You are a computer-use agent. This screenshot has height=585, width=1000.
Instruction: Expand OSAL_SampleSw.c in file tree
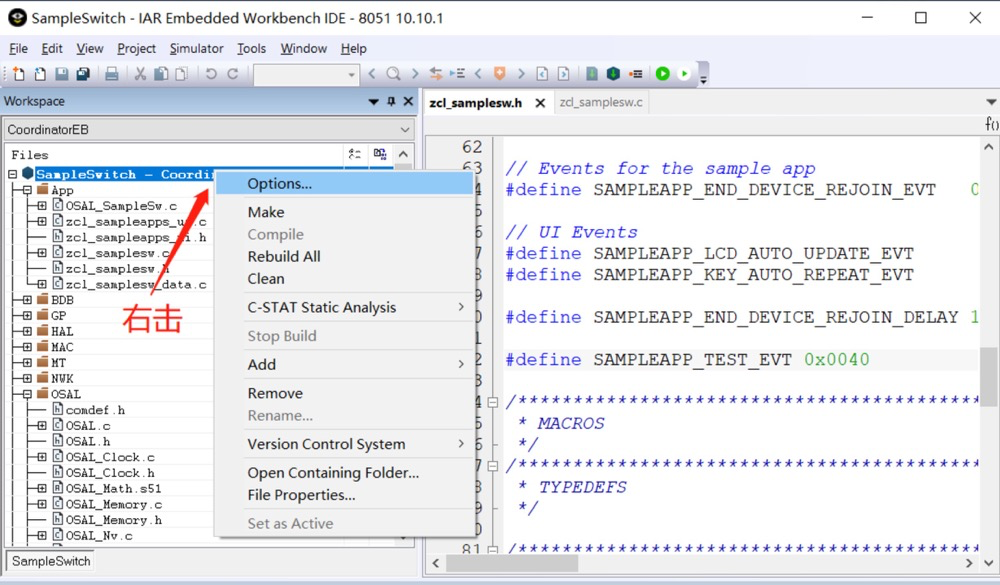click(x=42, y=205)
